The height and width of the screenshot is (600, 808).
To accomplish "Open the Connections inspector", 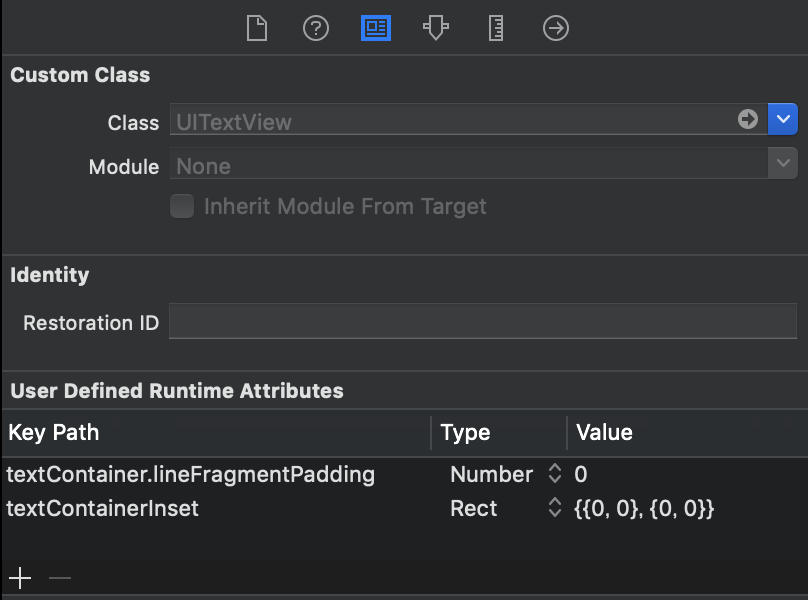I will click(556, 28).
